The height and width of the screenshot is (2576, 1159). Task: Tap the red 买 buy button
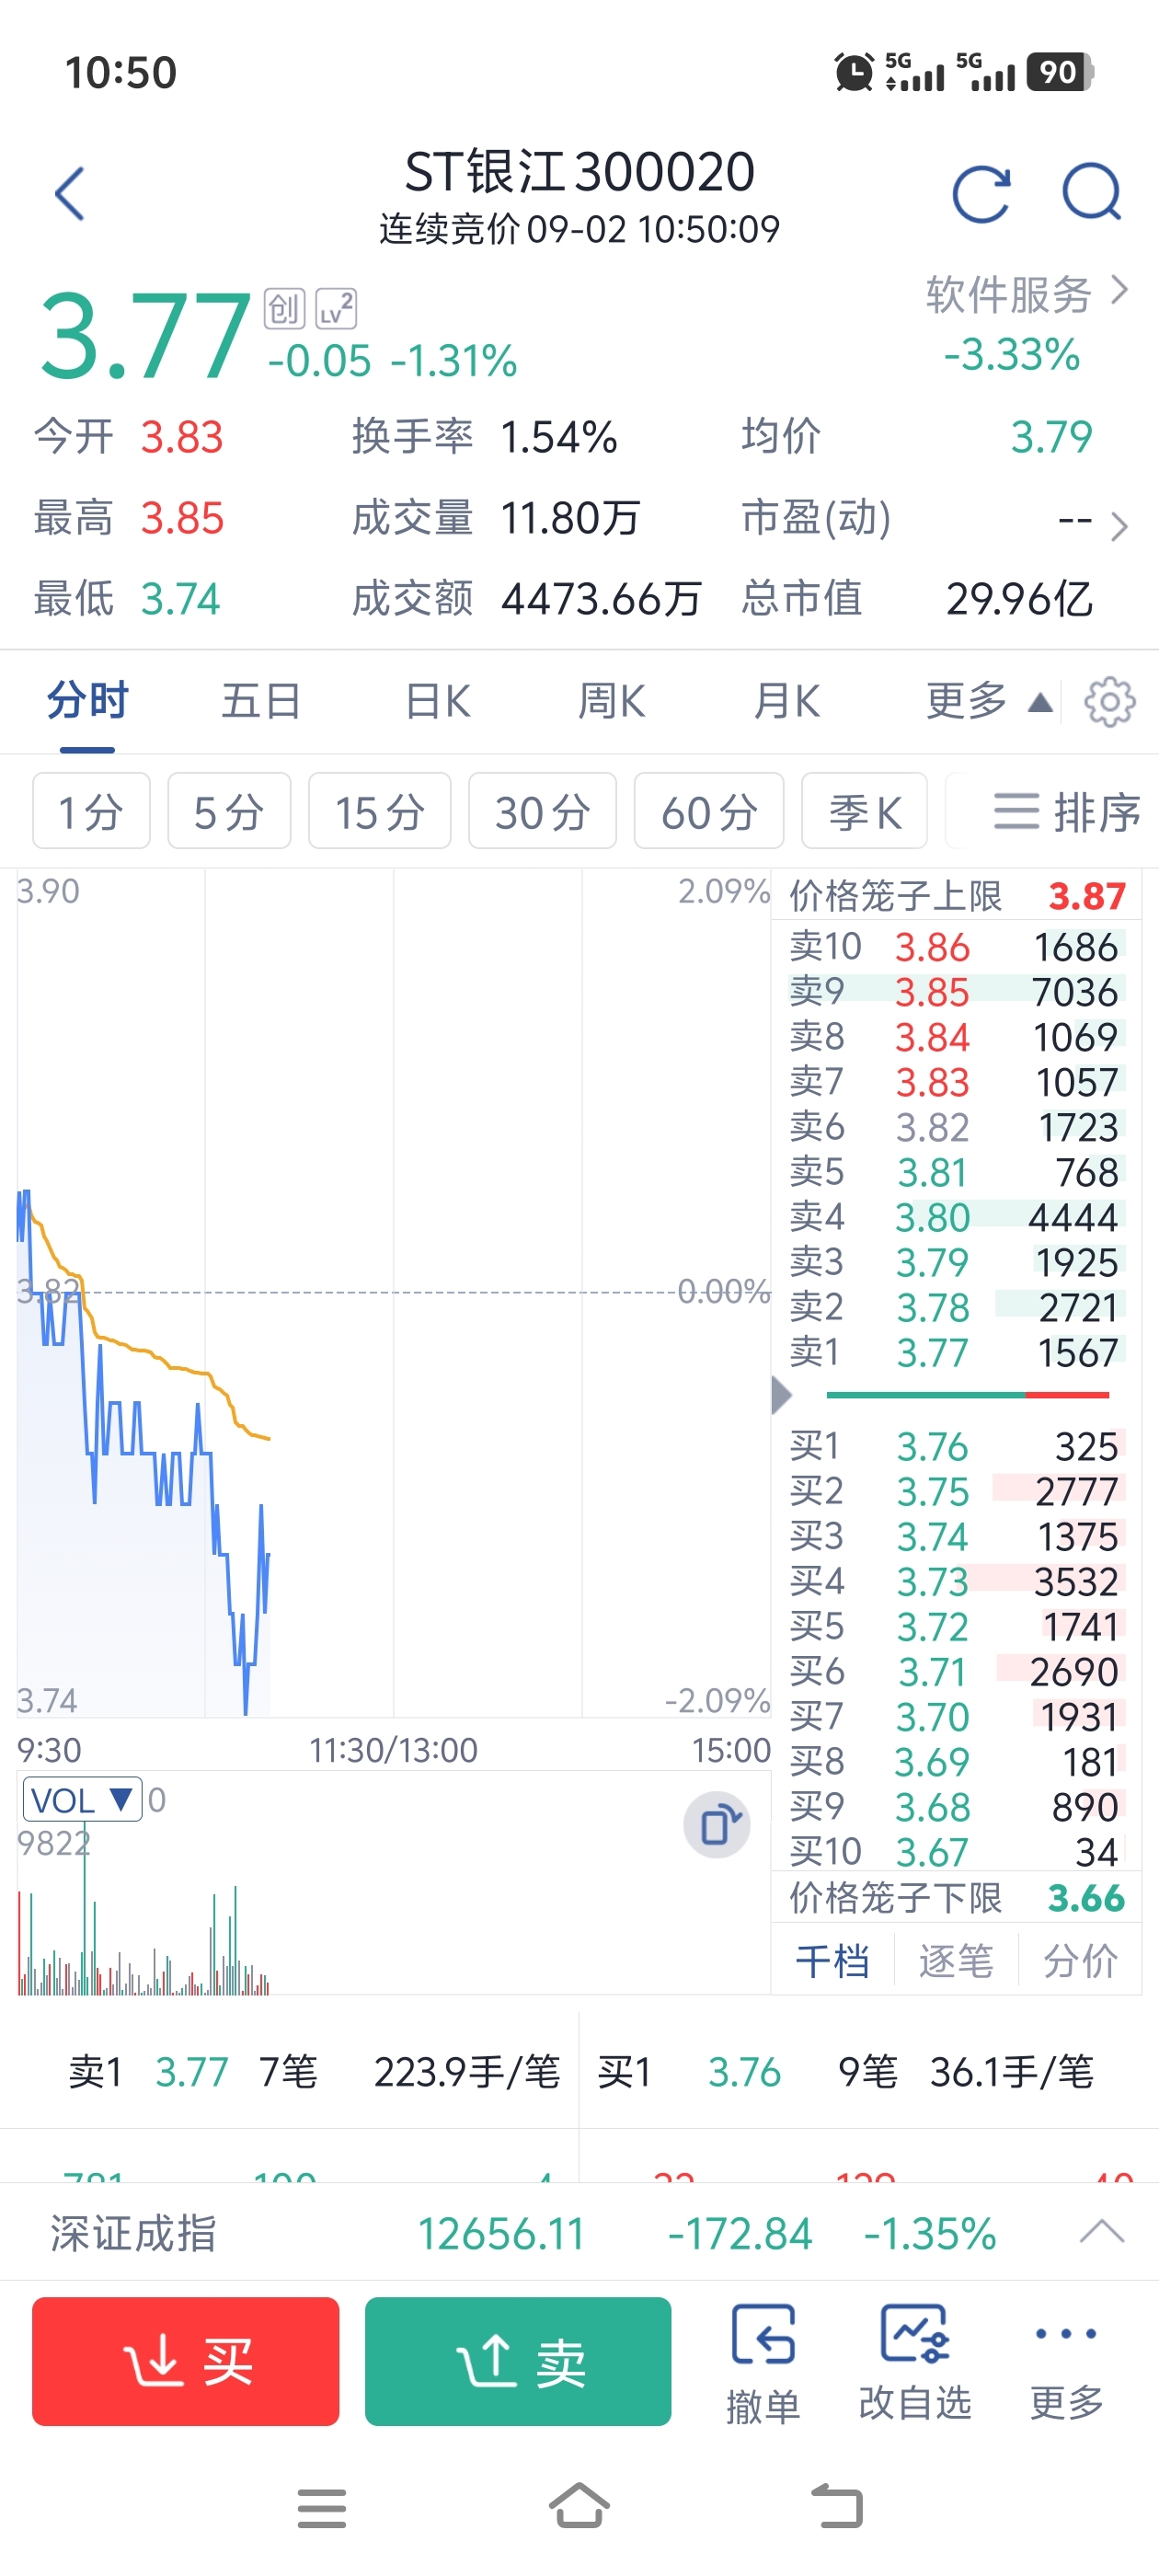pyautogui.click(x=186, y=2361)
